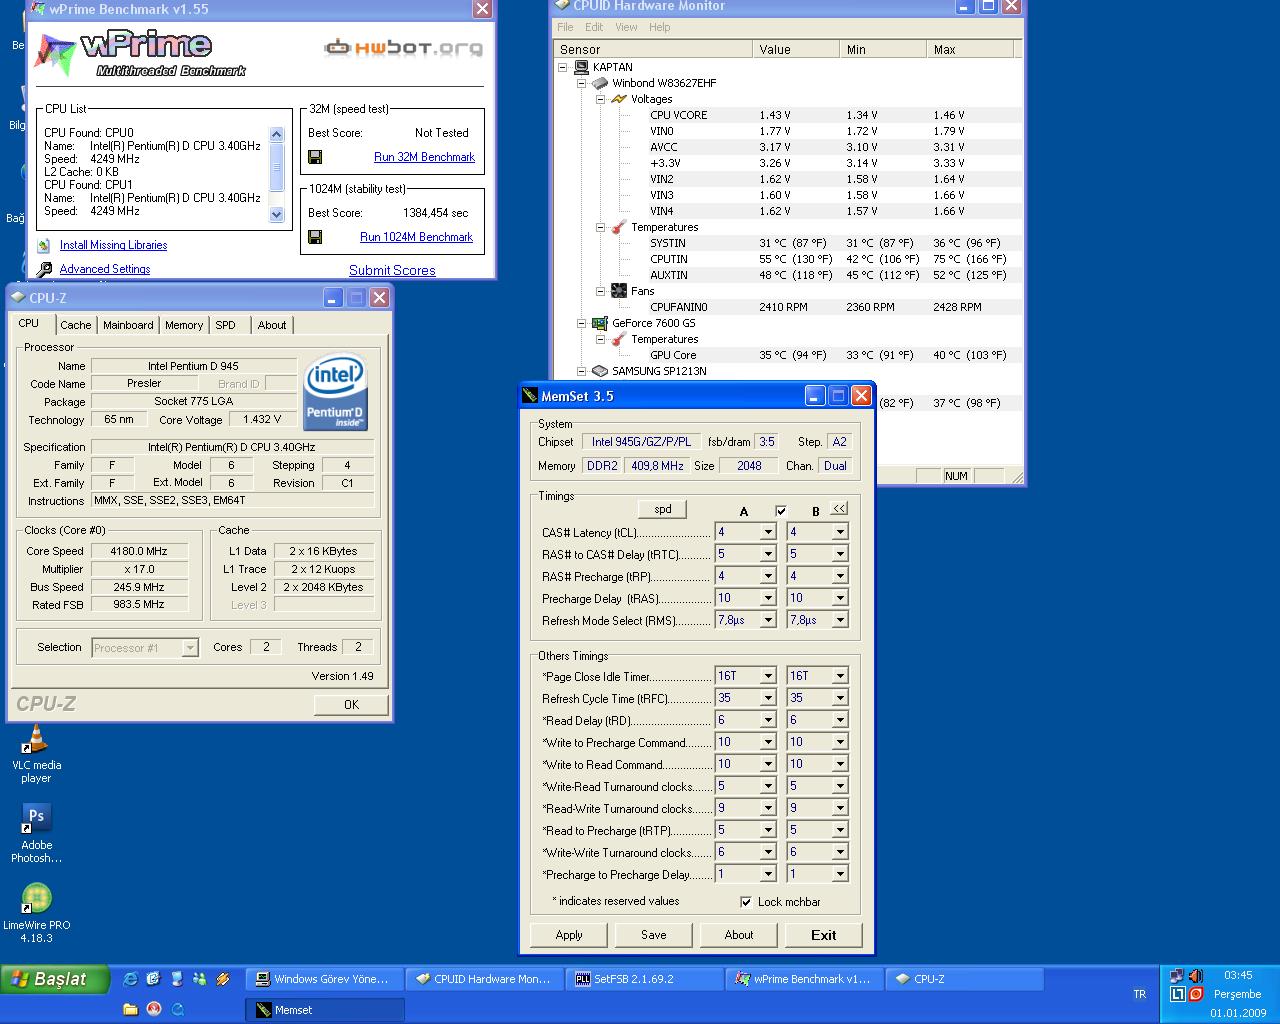Switch to Windows Görev Yöneticisi taskbar button
The height and width of the screenshot is (1024, 1280).
tap(324, 979)
